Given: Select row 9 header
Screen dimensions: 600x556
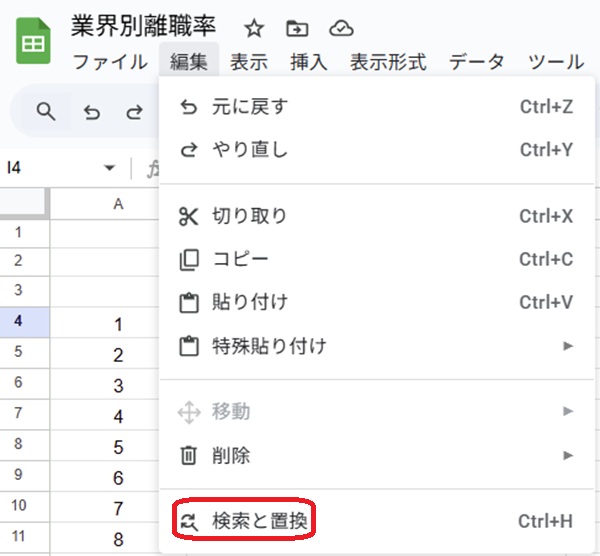Looking at the screenshot, I should click(x=24, y=476).
